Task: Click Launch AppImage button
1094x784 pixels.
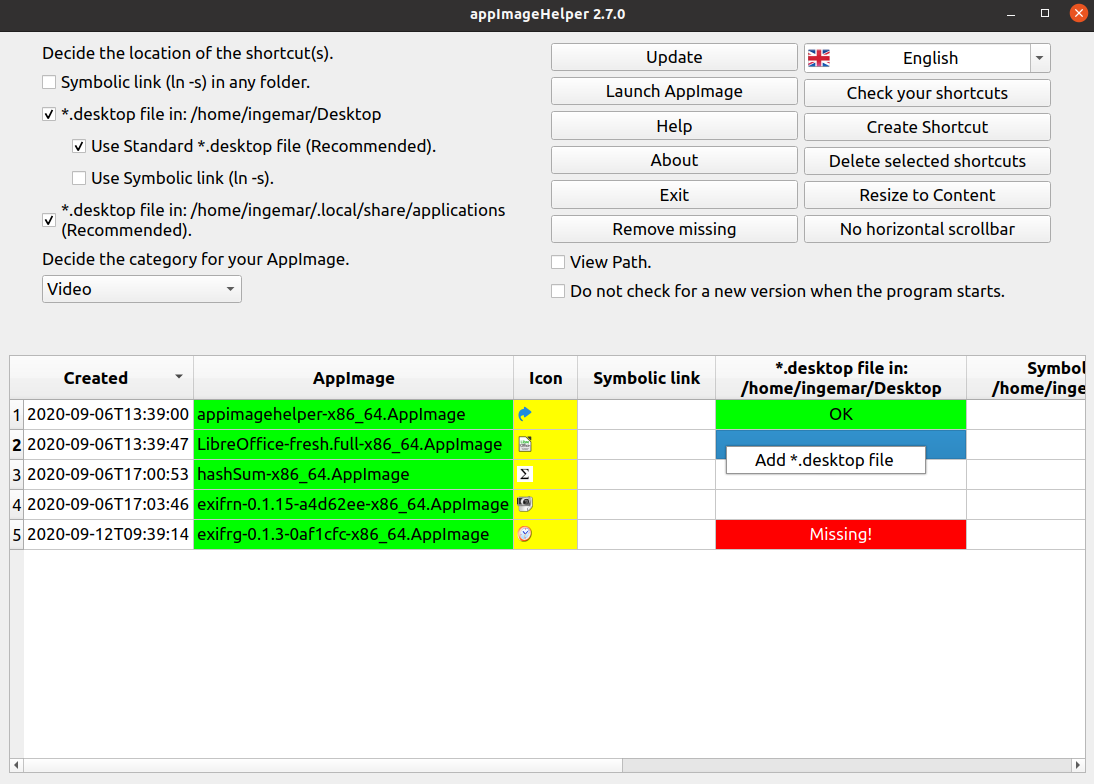Action: [x=674, y=91]
